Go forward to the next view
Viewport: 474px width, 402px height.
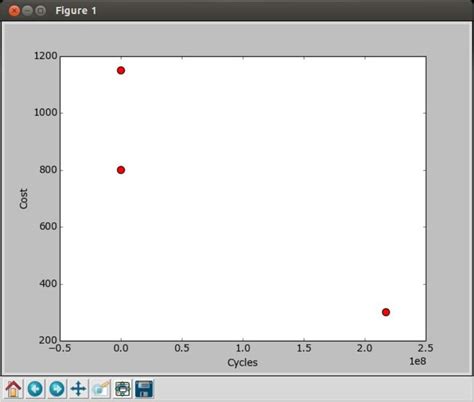(x=57, y=389)
